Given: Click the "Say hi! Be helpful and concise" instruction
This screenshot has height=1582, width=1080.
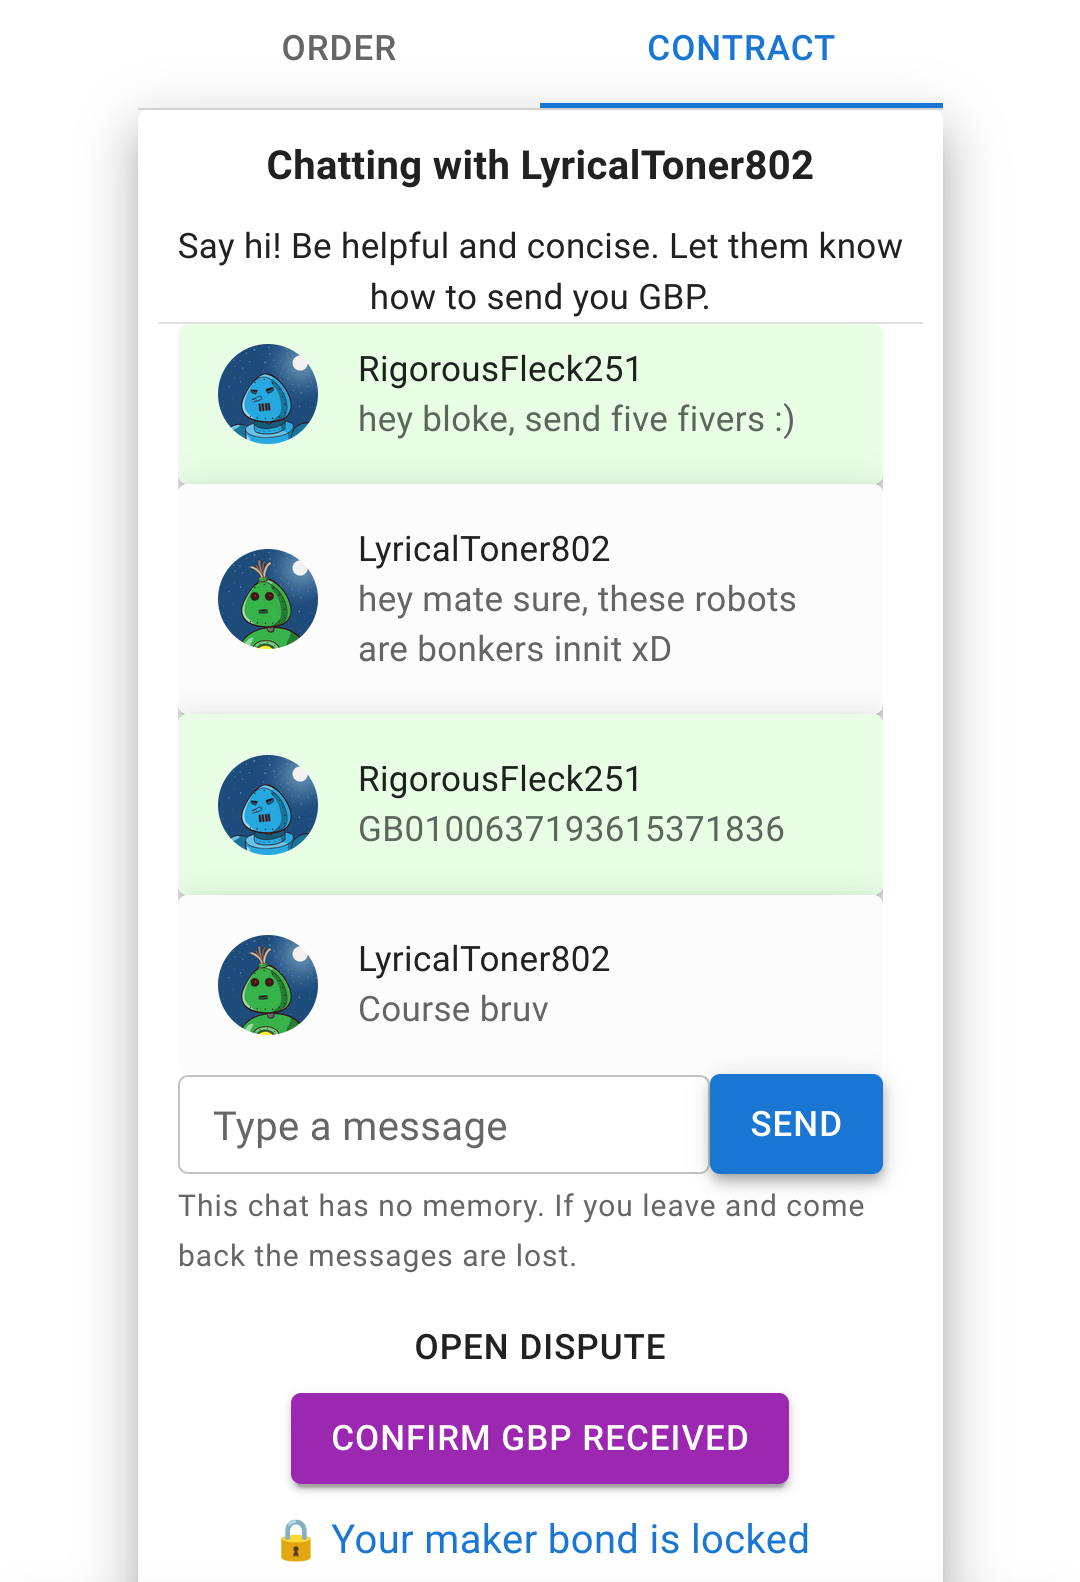Looking at the screenshot, I should [540, 271].
